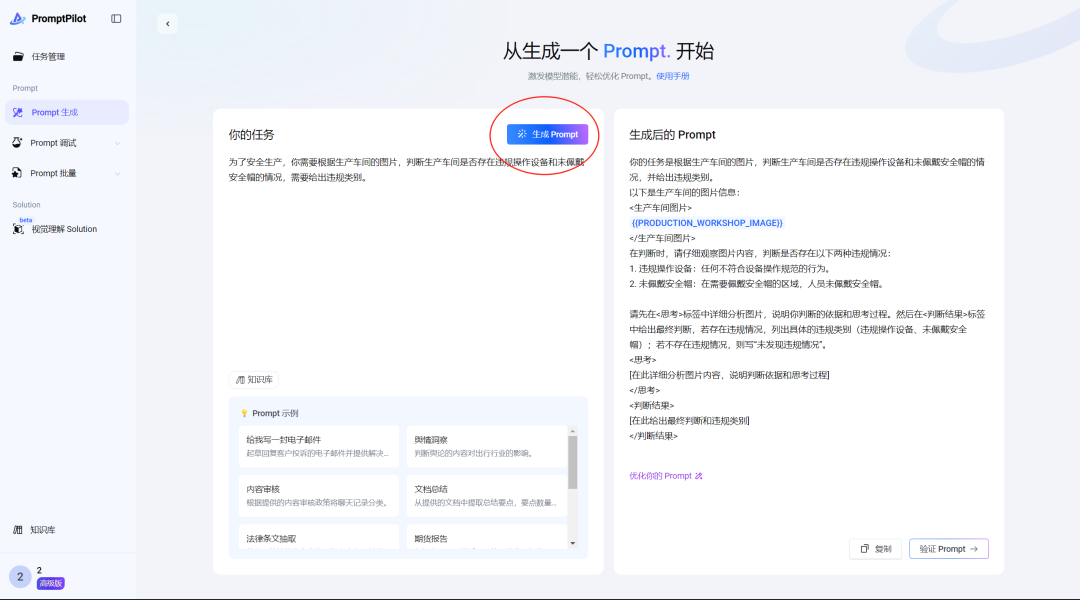This screenshot has height=600, width=1080.
Task: Click the 优化你的 Prompt link
Action: 665,476
